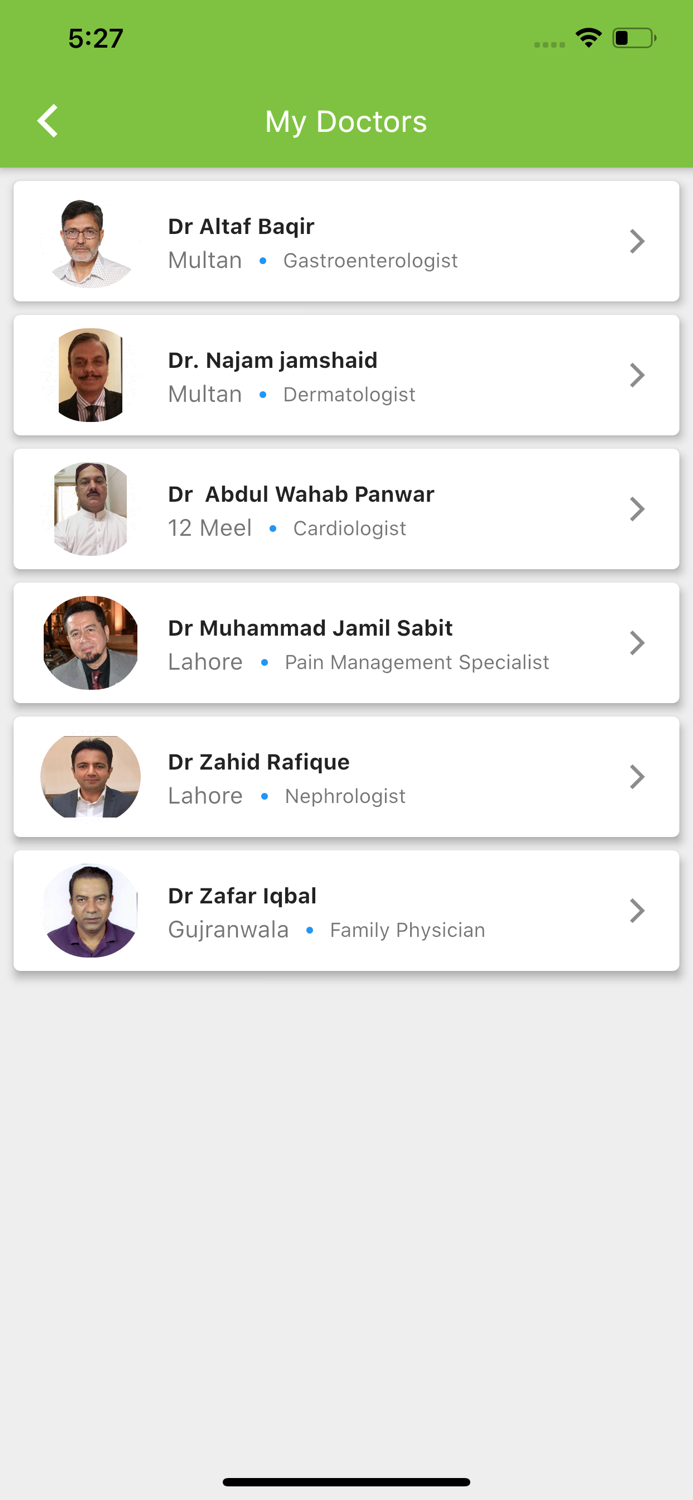Tap the battery indicator icon
Viewport: 693px width, 1500px height.
(632, 37)
